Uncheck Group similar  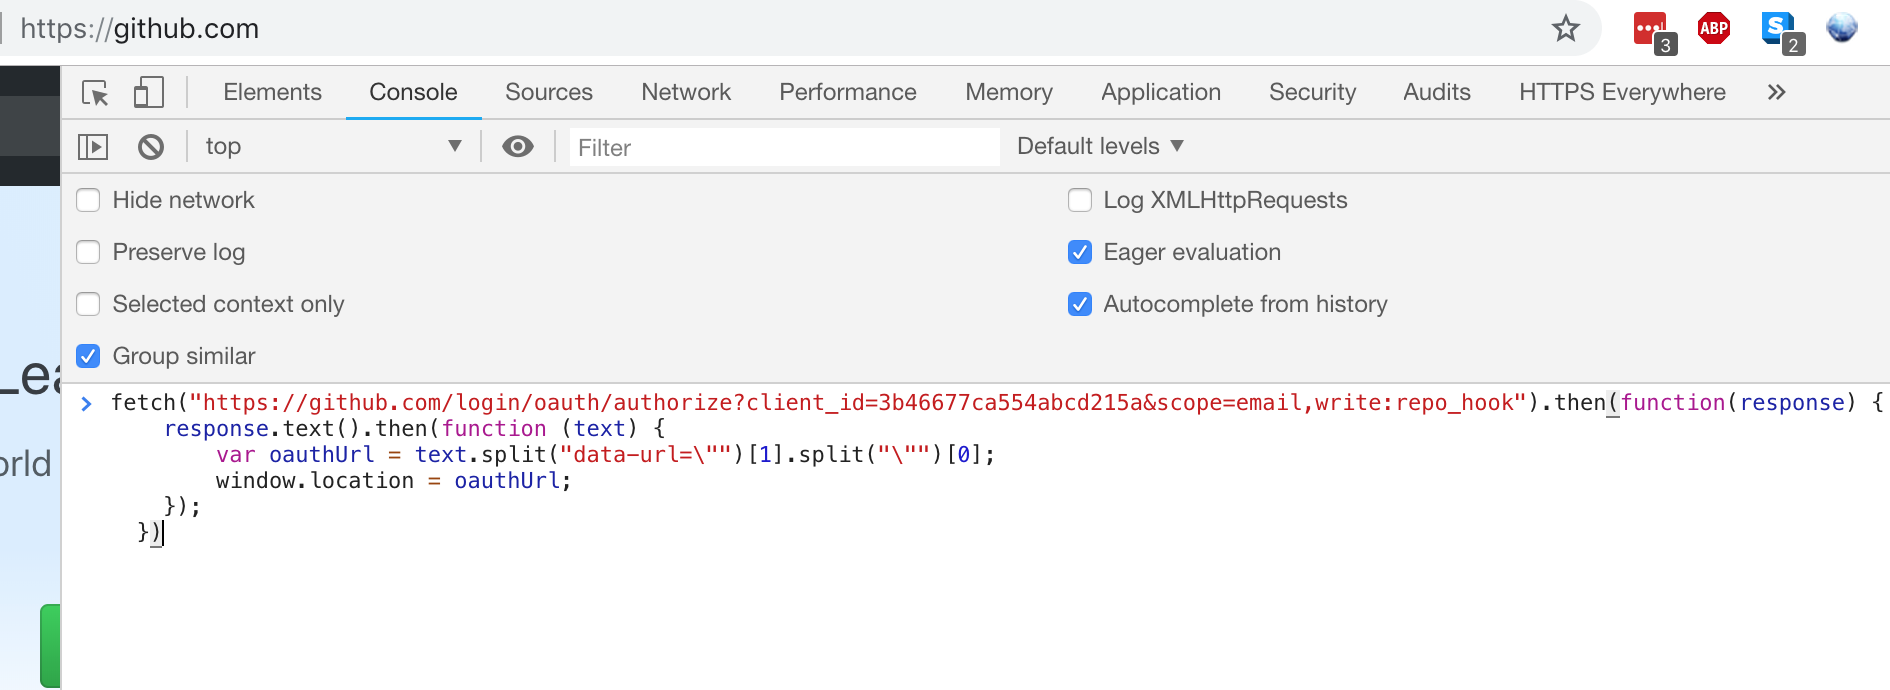88,356
